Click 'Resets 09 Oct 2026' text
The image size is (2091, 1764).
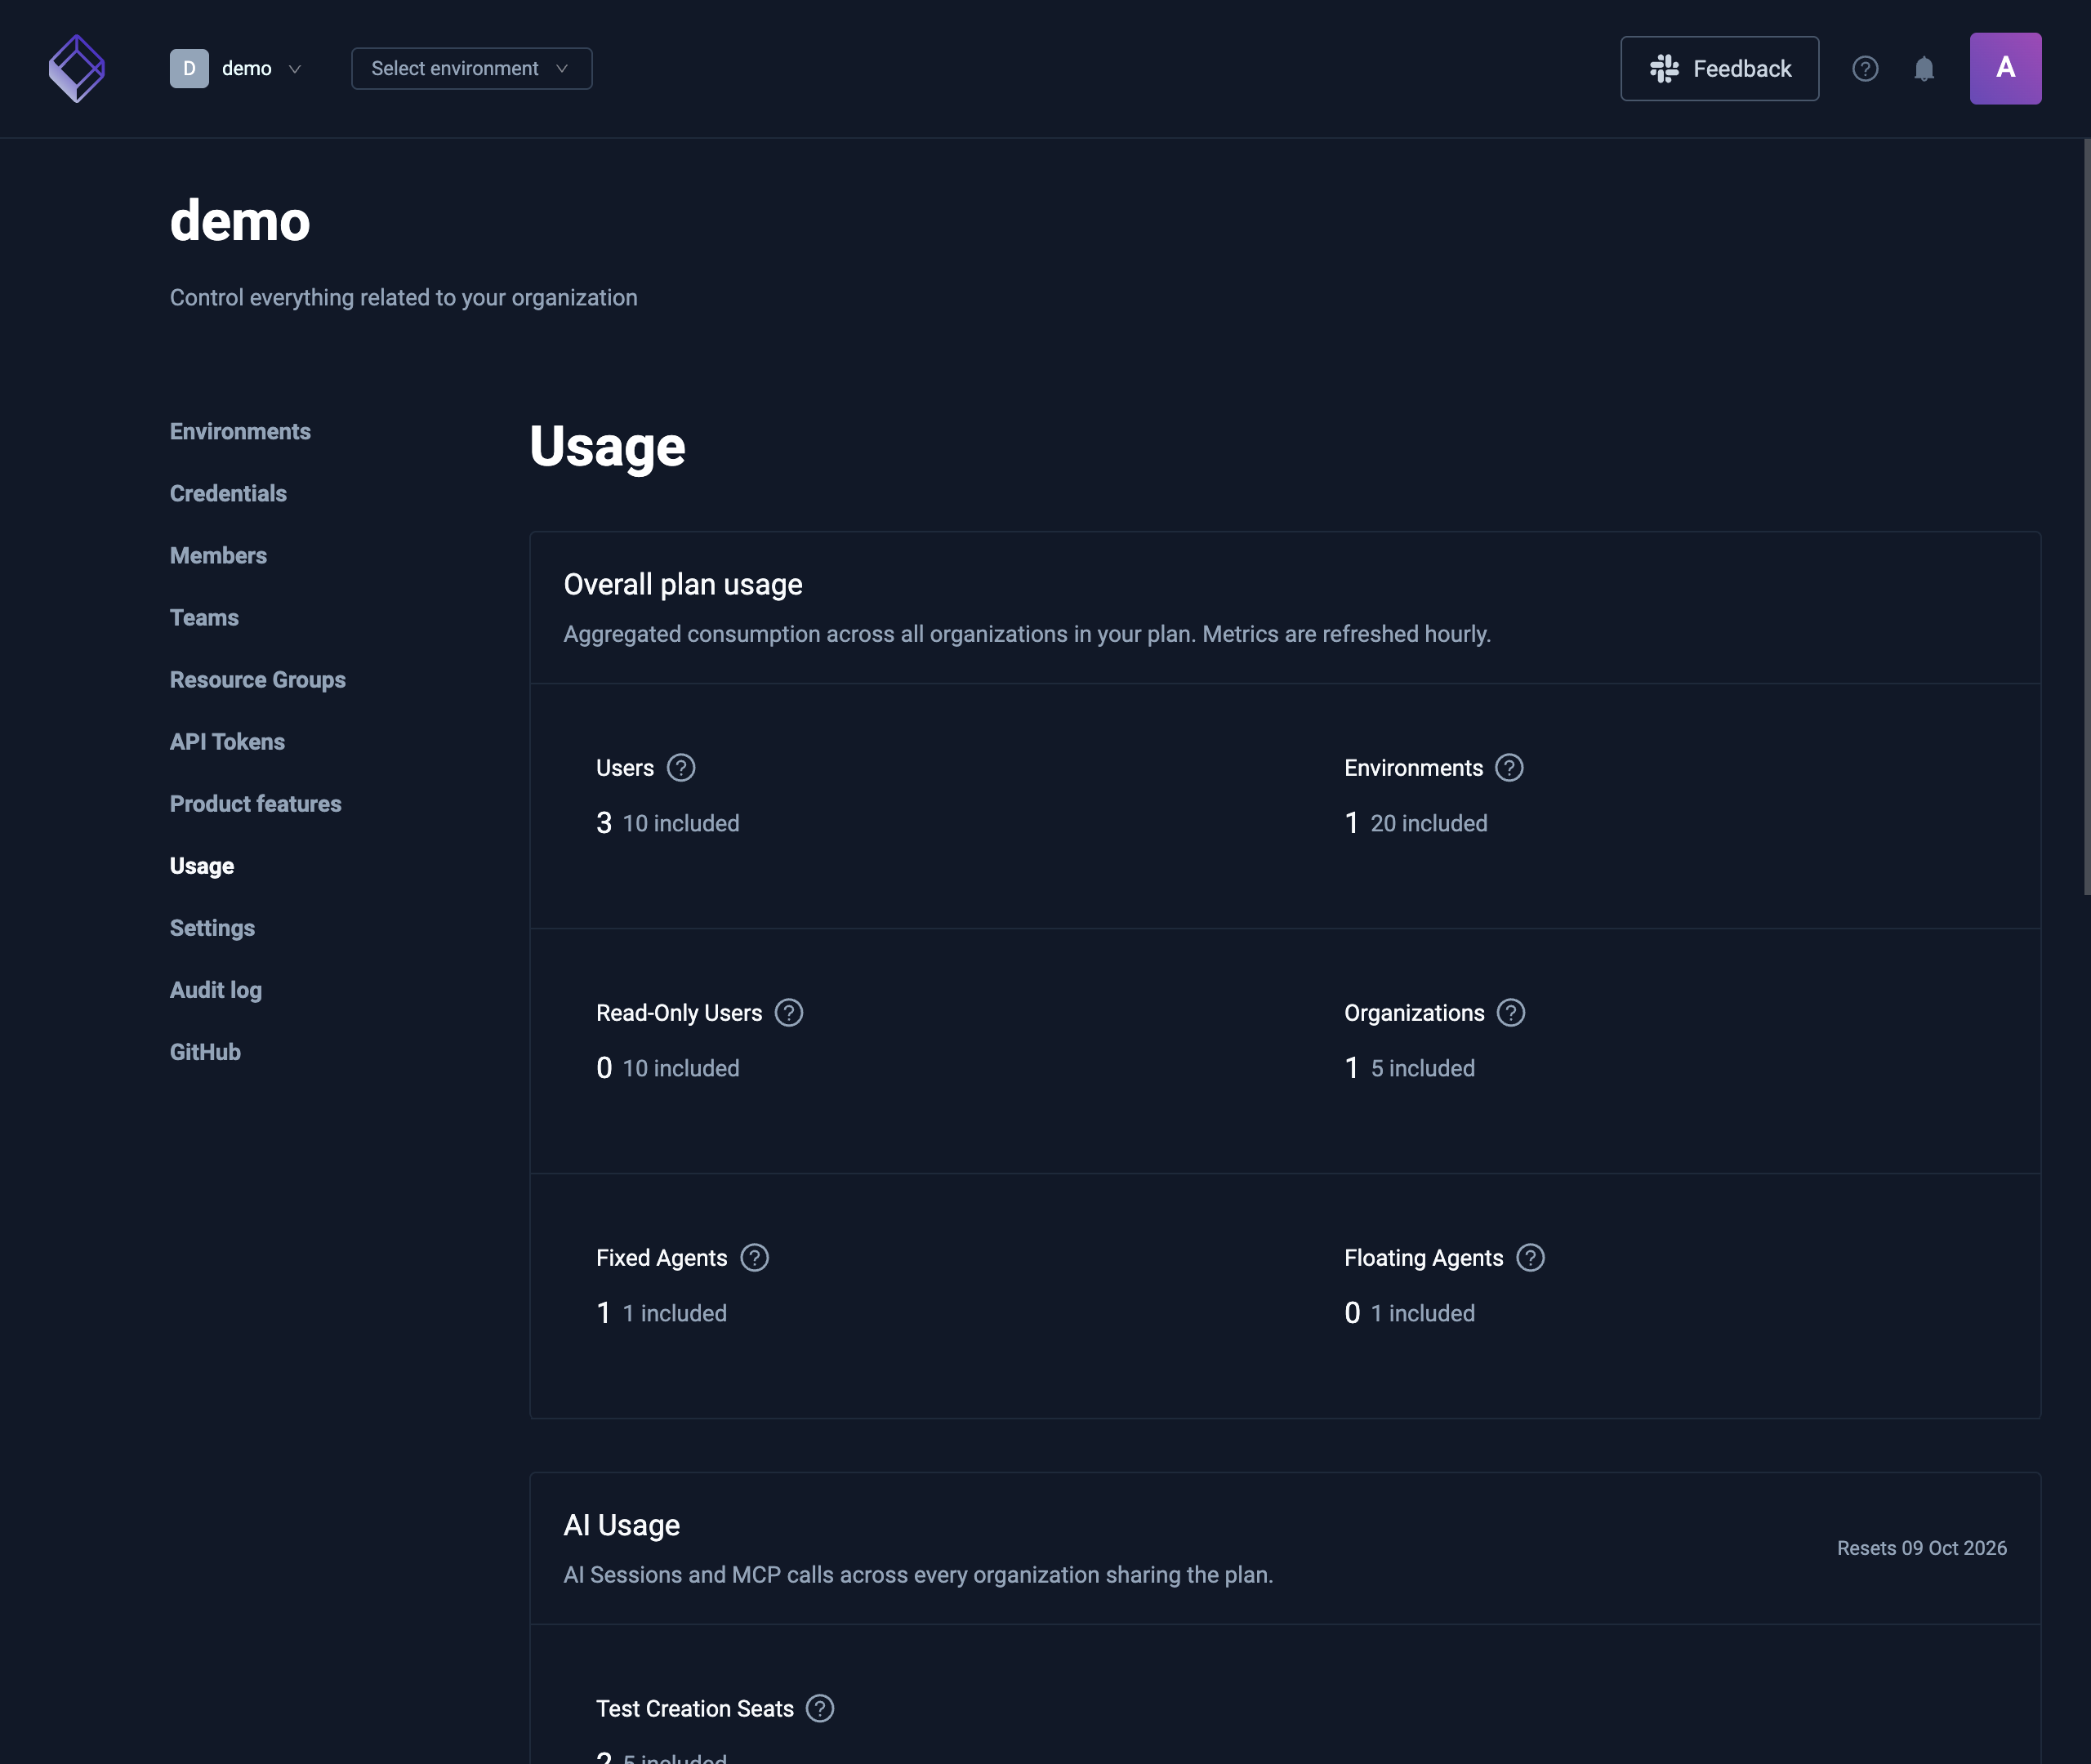(x=1921, y=1548)
